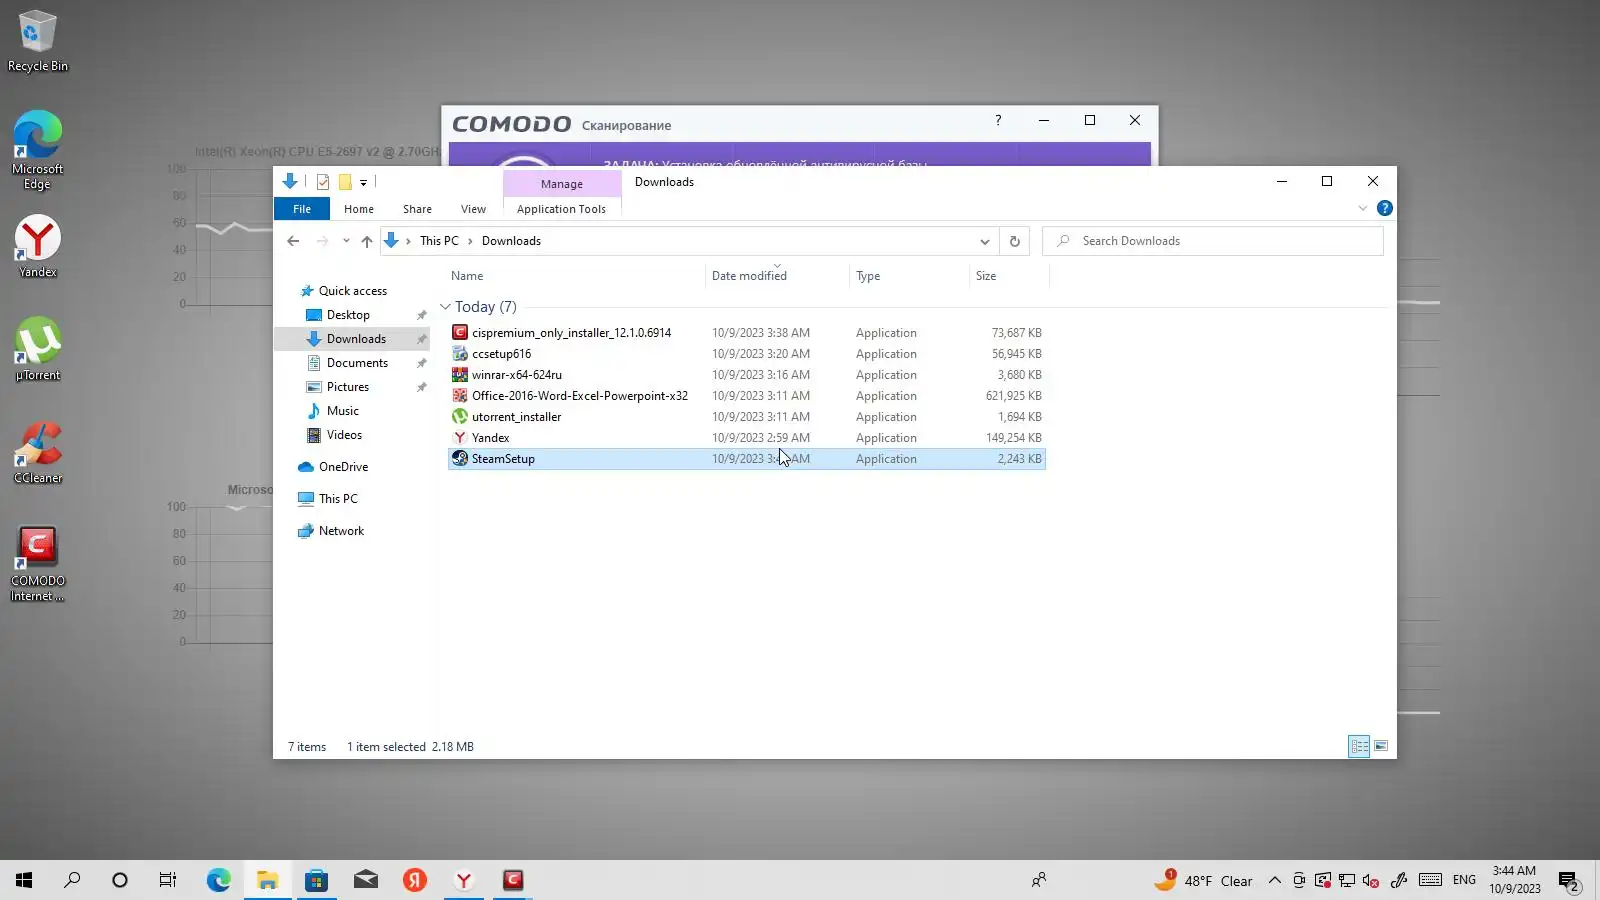Switch to Large icons view layout

(x=1381, y=746)
